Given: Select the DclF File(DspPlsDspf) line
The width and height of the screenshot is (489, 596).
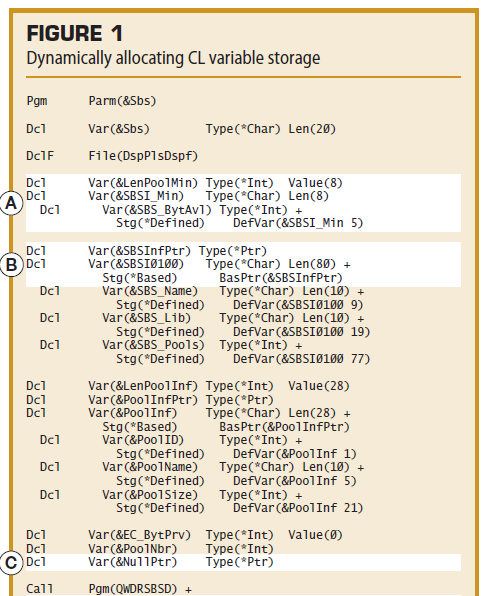Looking at the screenshot, I should pos(112,156).
